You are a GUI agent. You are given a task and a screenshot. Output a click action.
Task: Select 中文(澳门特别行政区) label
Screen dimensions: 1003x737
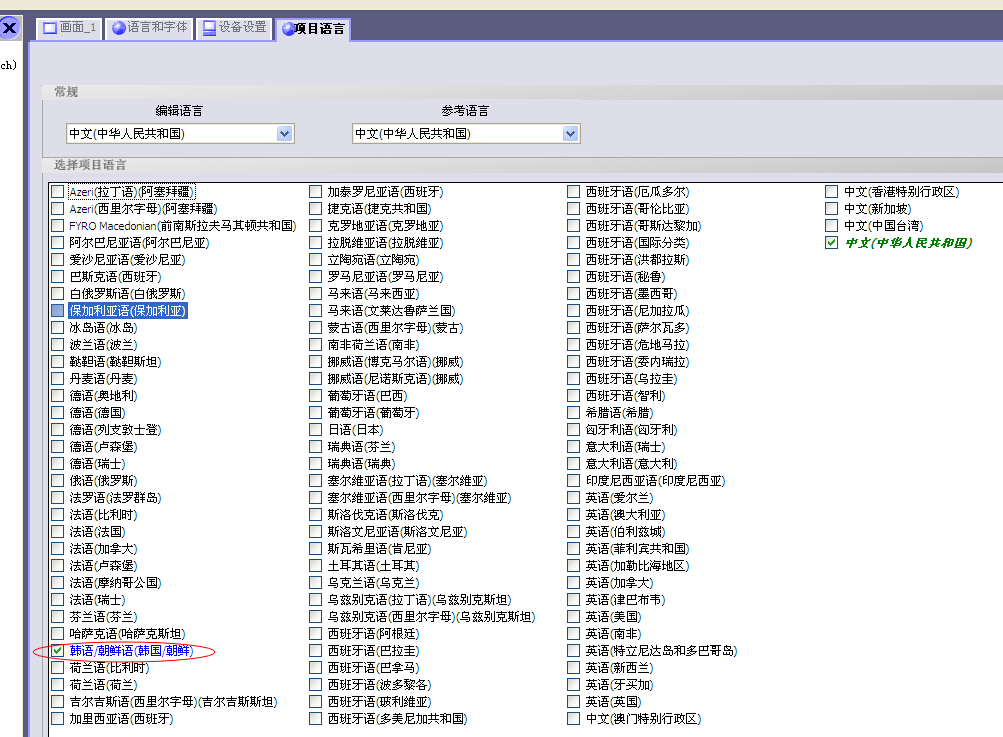coord(644,719)
